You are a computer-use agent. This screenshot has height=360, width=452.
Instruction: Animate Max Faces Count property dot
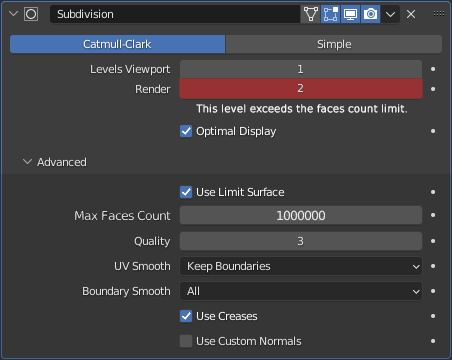click(433, 215)
